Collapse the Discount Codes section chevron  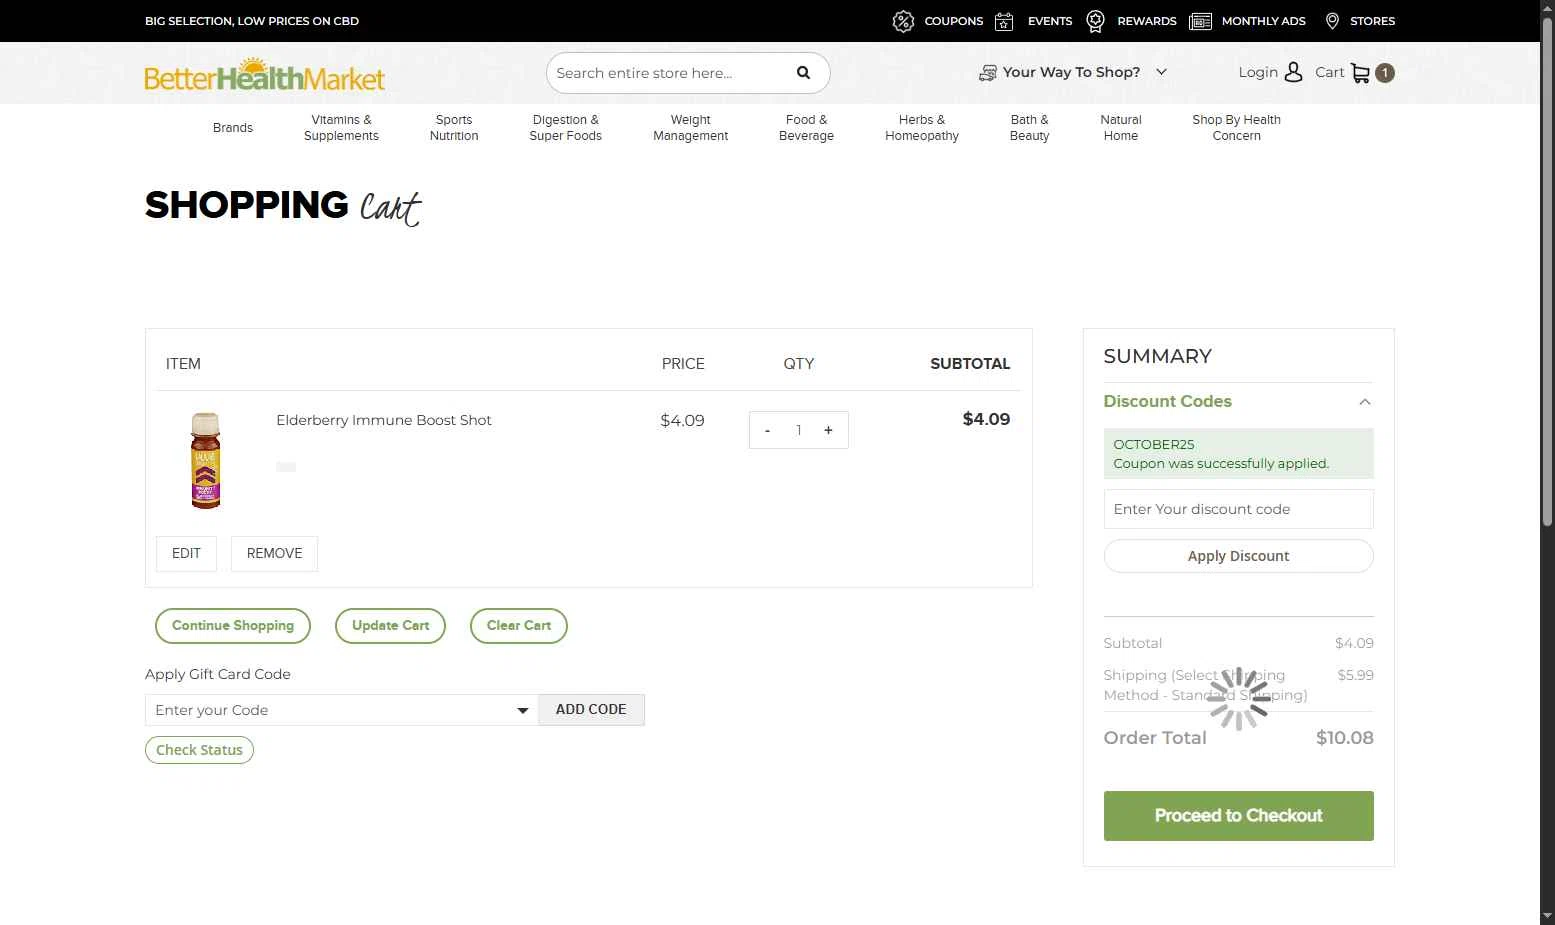click(1364, 402)
